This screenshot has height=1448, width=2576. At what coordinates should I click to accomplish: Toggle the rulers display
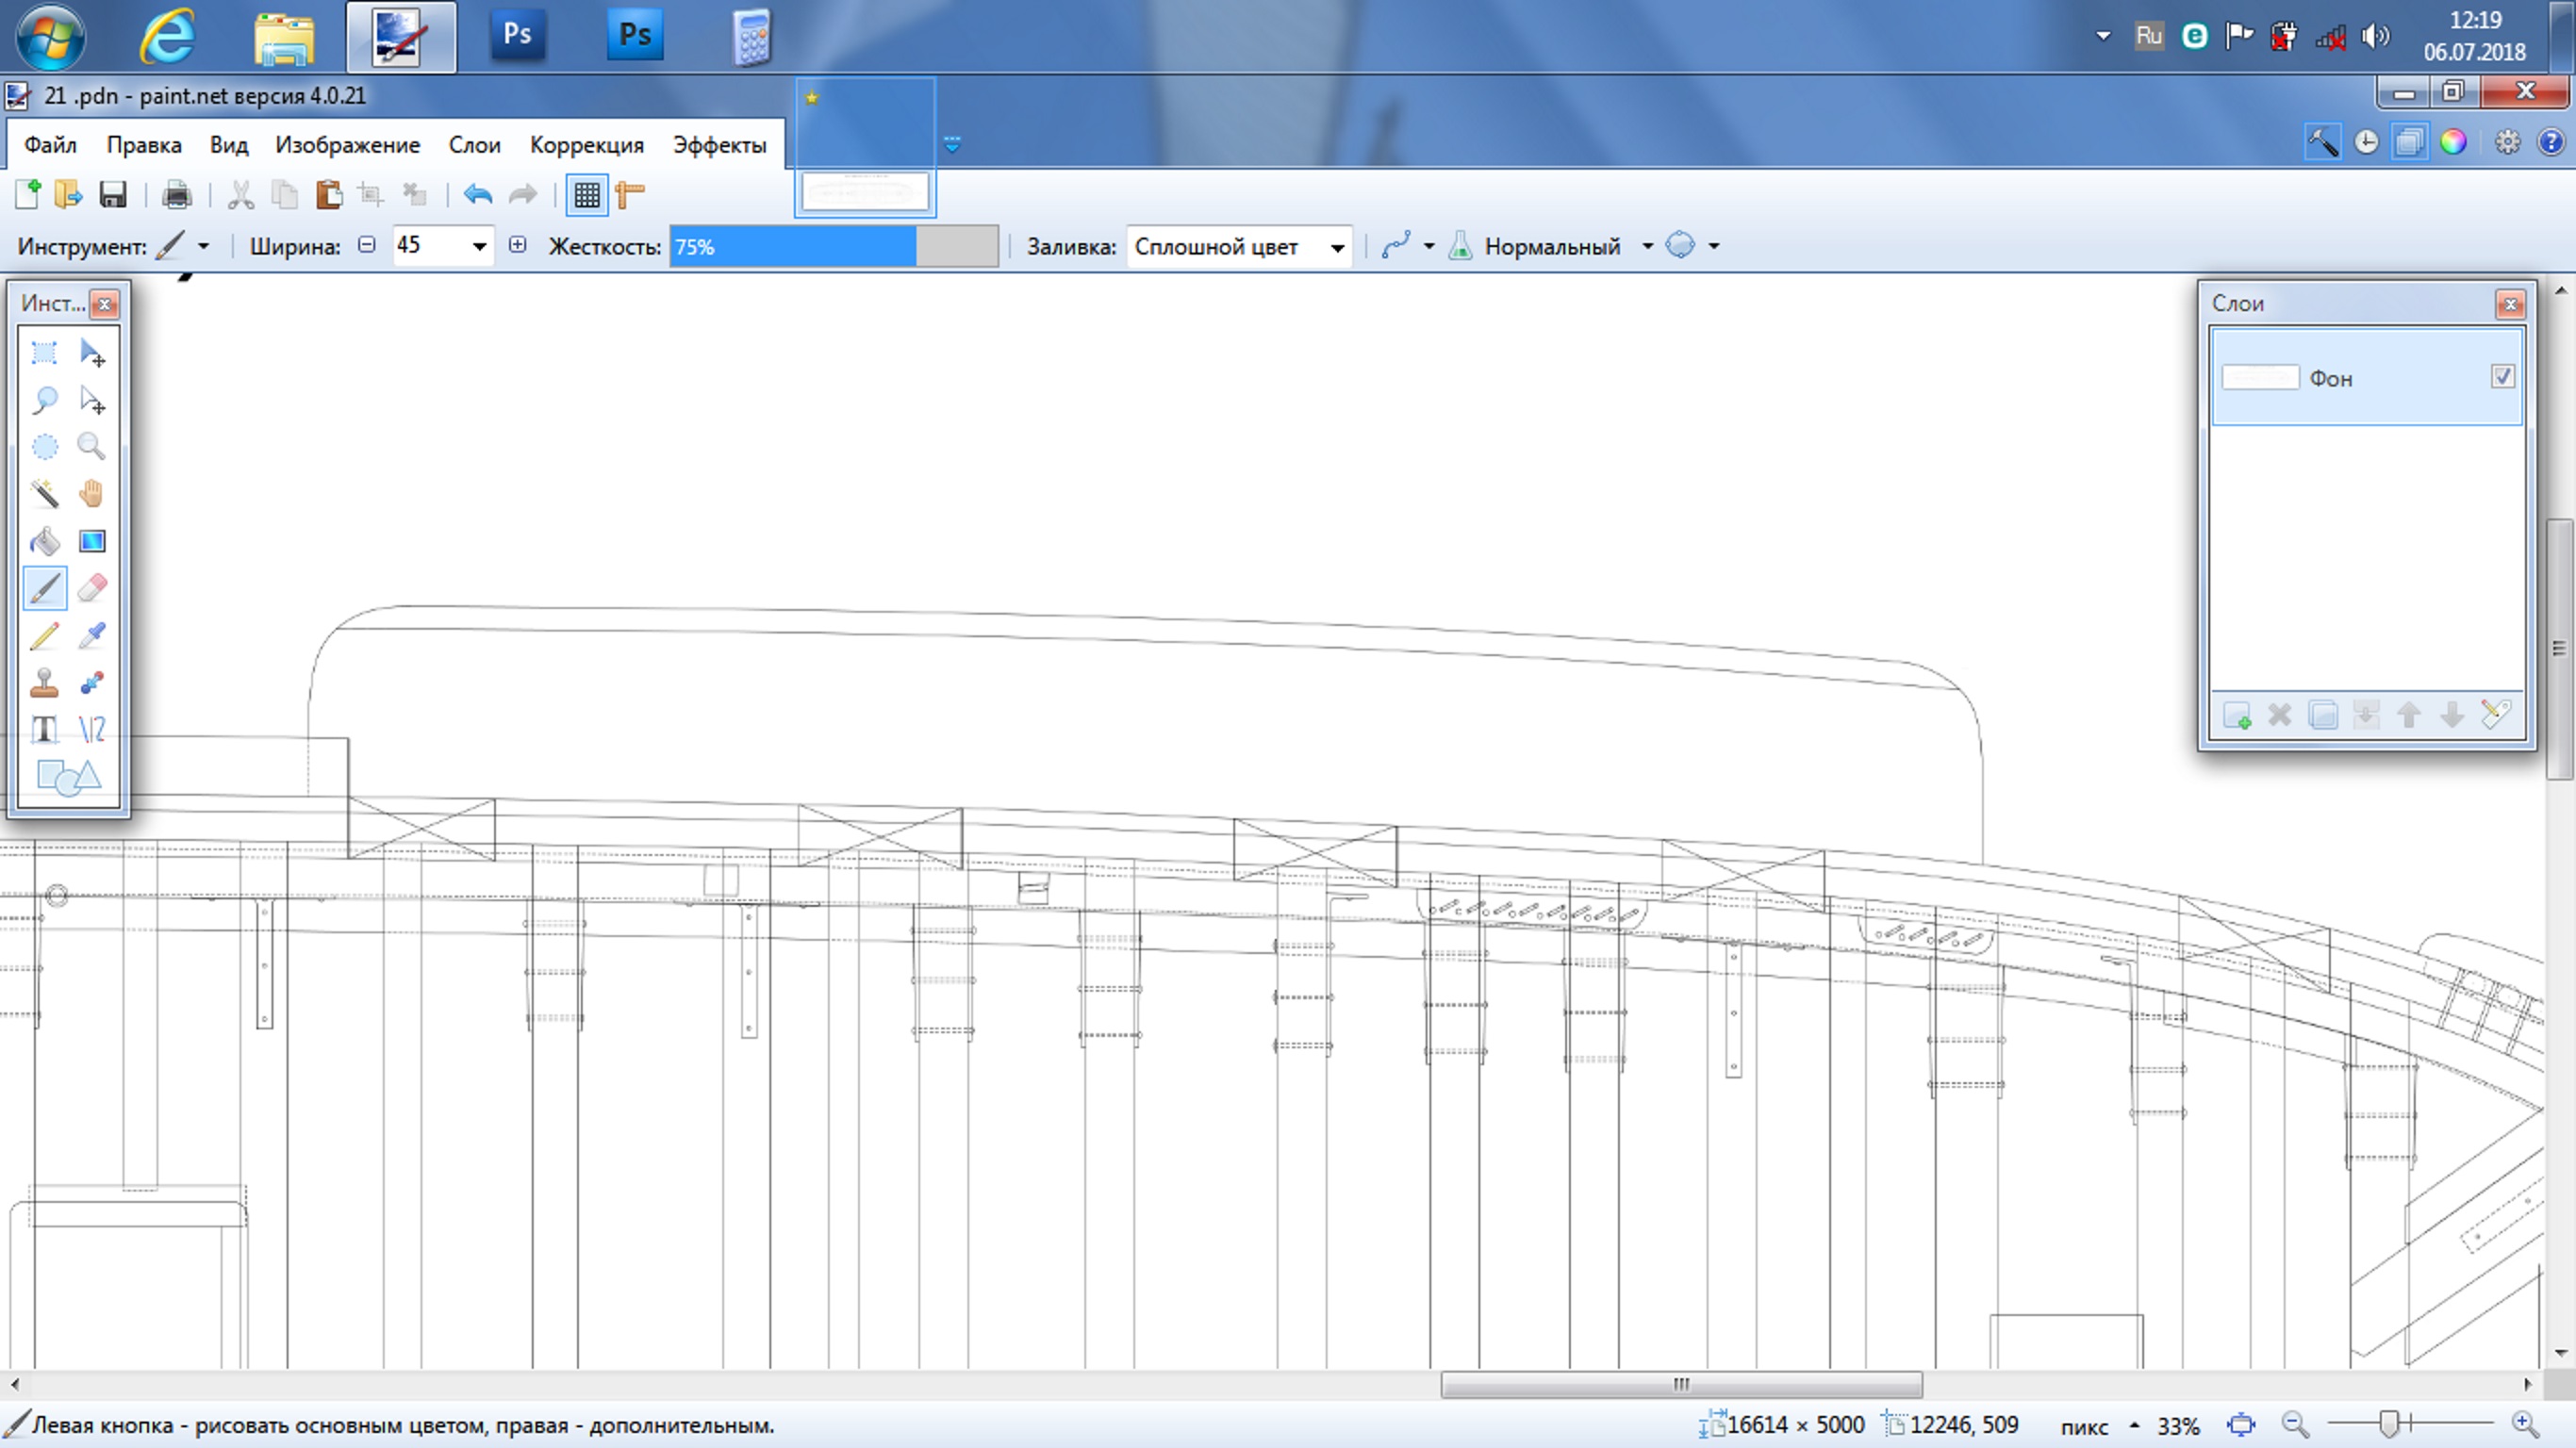coord(630,194)
